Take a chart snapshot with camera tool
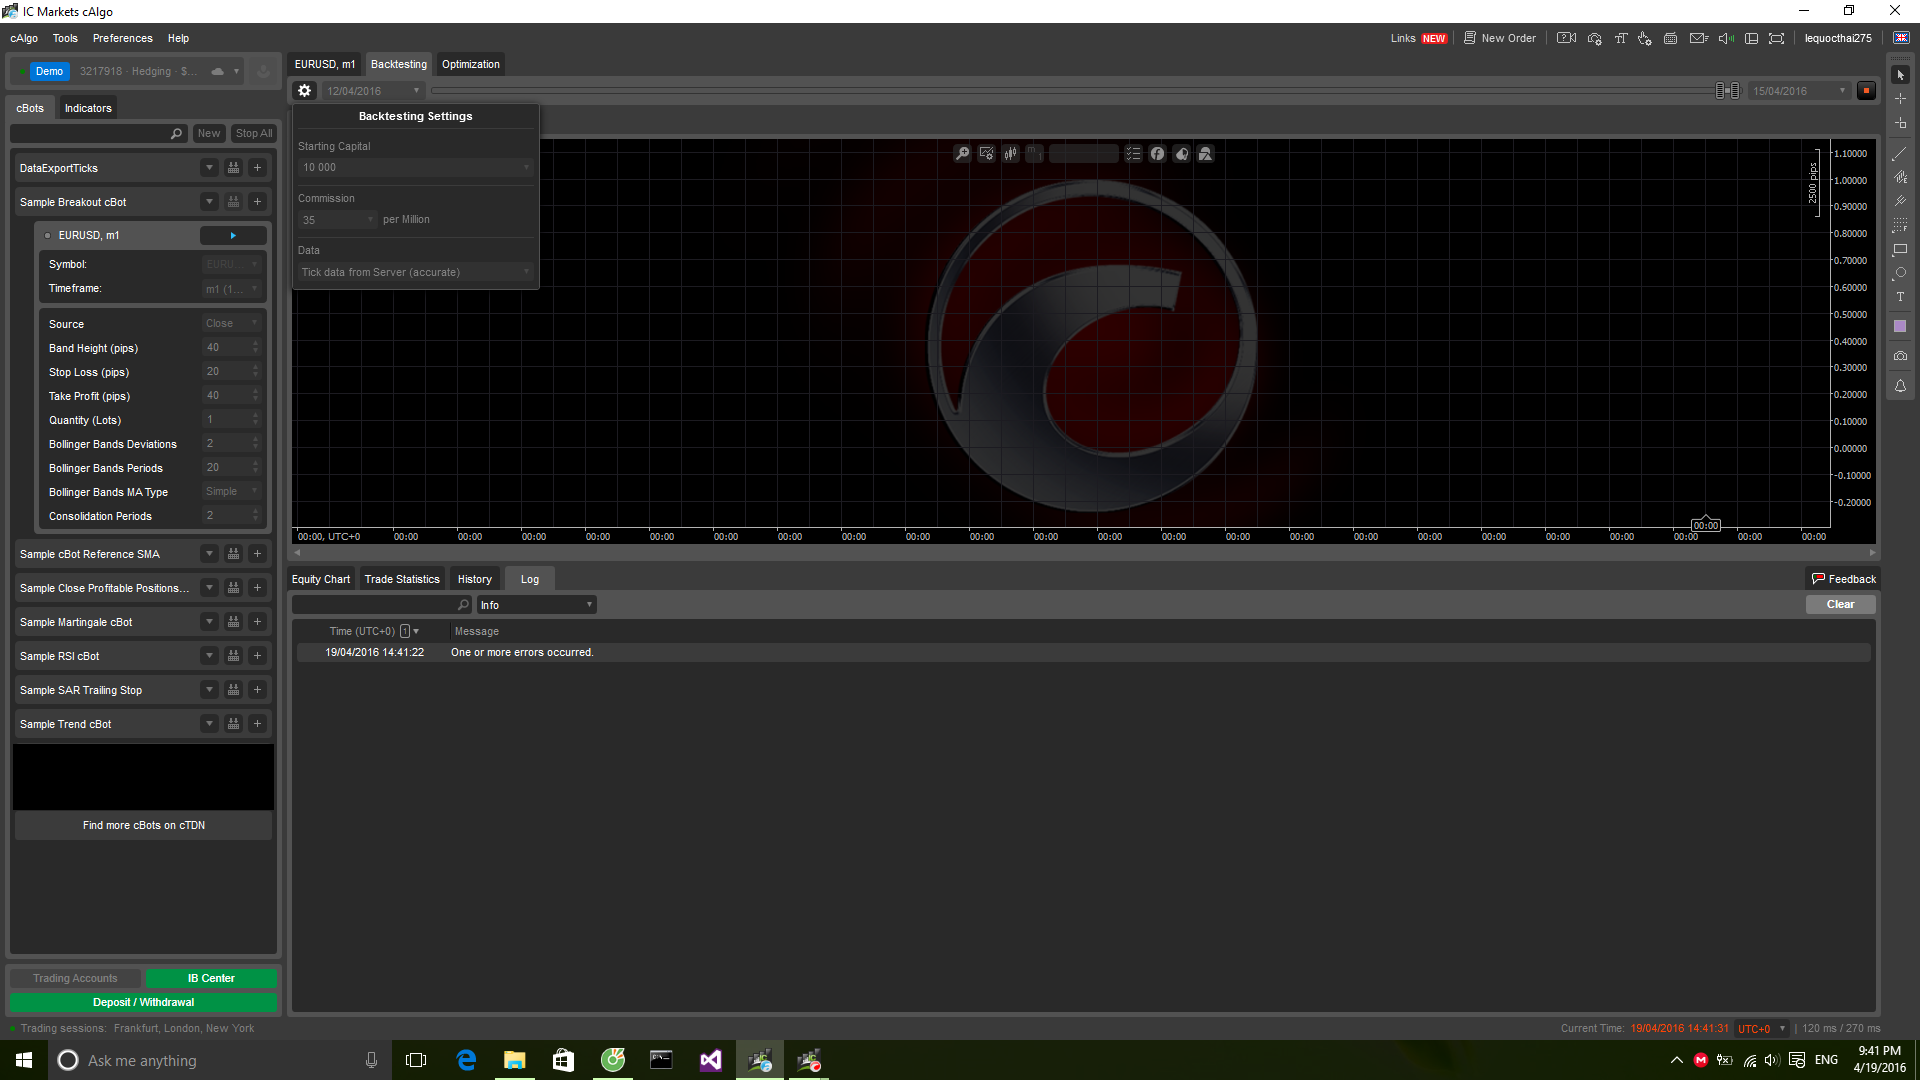The height and width of the screenshot is (1080, 1920). pos(1900,356)
